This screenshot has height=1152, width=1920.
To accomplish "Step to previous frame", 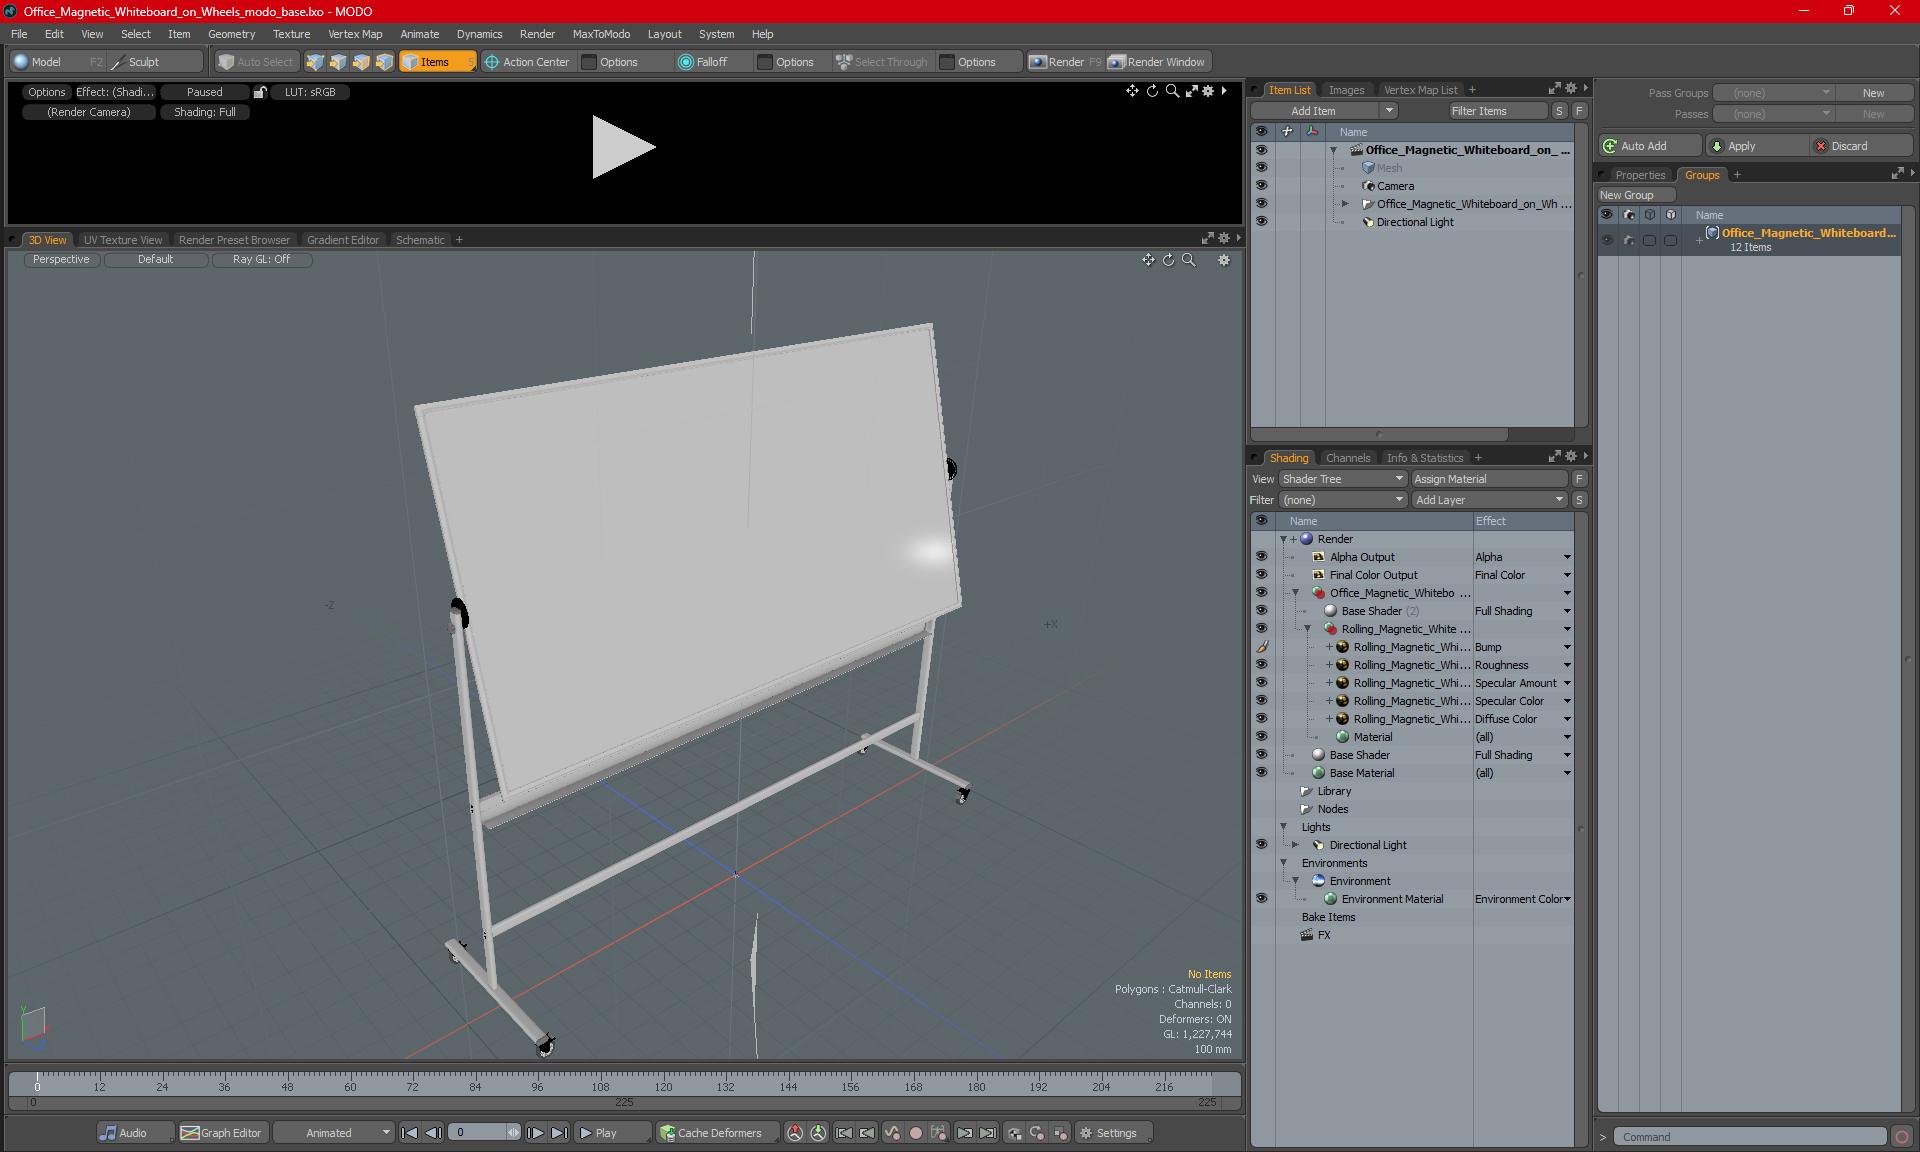I will click(433, 1133).
